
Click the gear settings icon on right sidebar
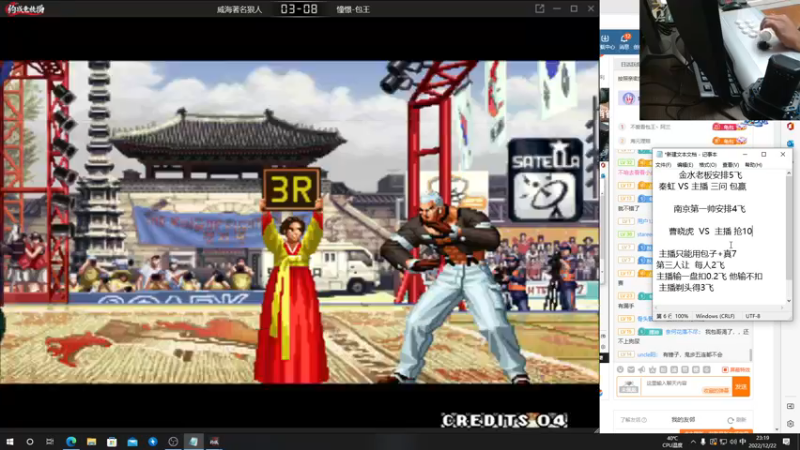click(x=790, y=423)
